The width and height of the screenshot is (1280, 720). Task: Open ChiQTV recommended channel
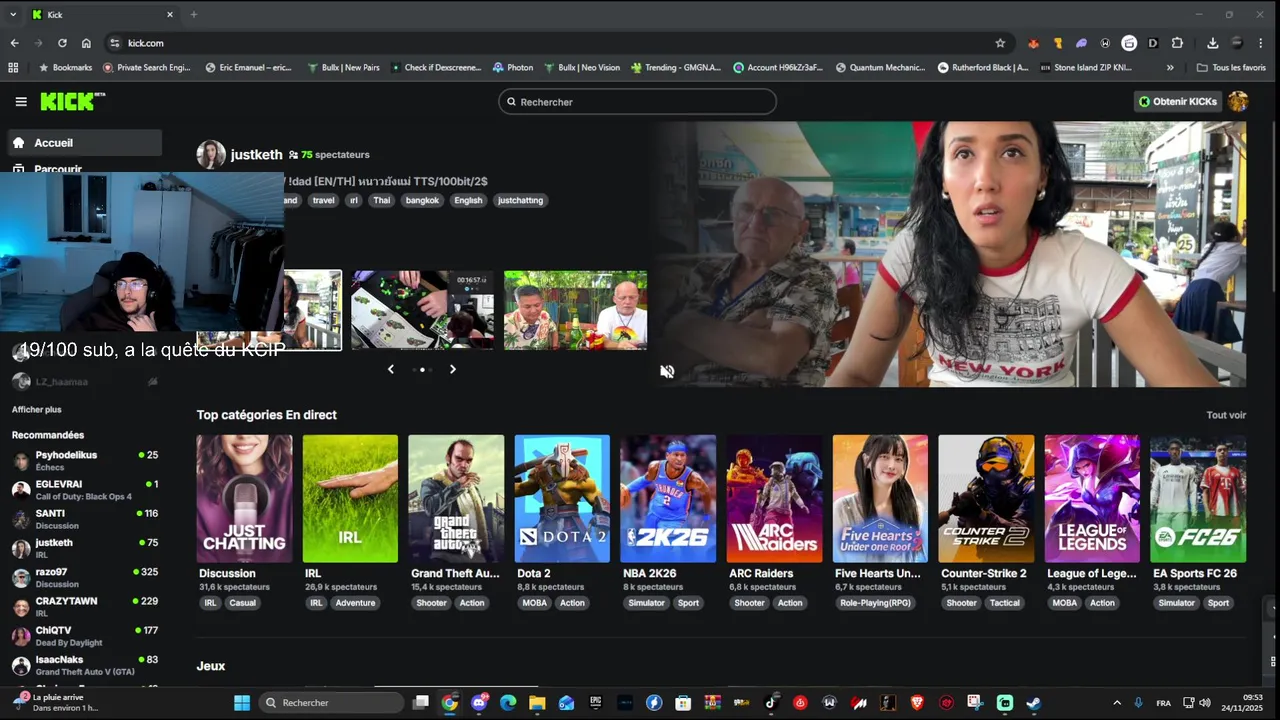click(84, 636)
